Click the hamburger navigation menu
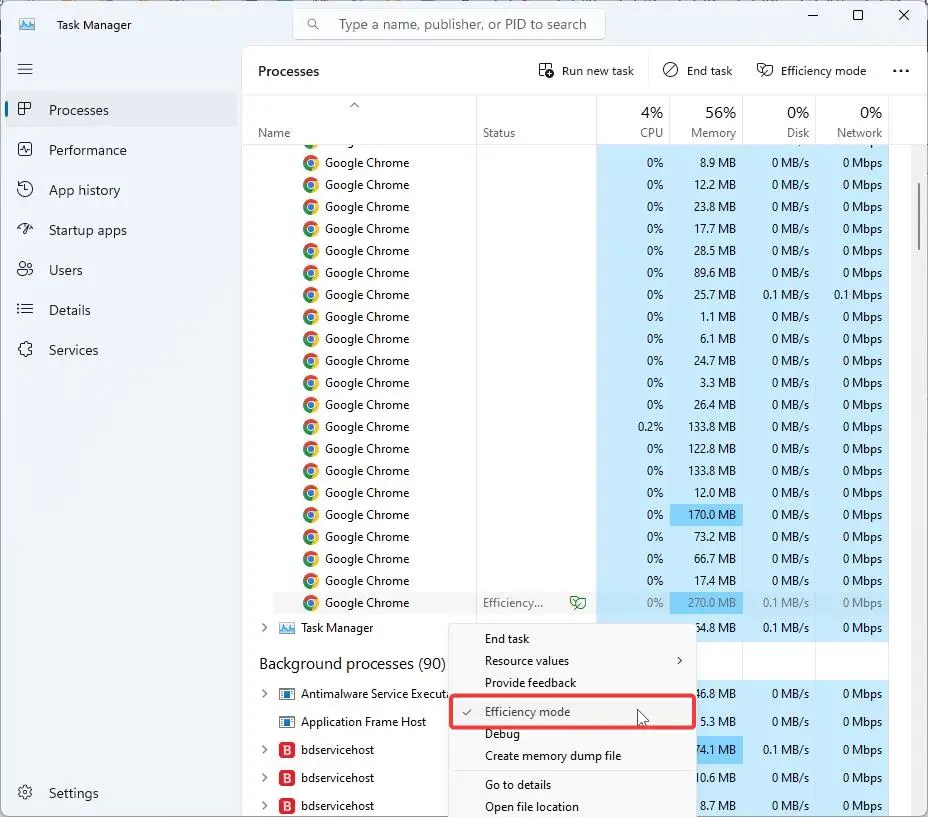The image size is (928, 817). (x=25, y=69)
